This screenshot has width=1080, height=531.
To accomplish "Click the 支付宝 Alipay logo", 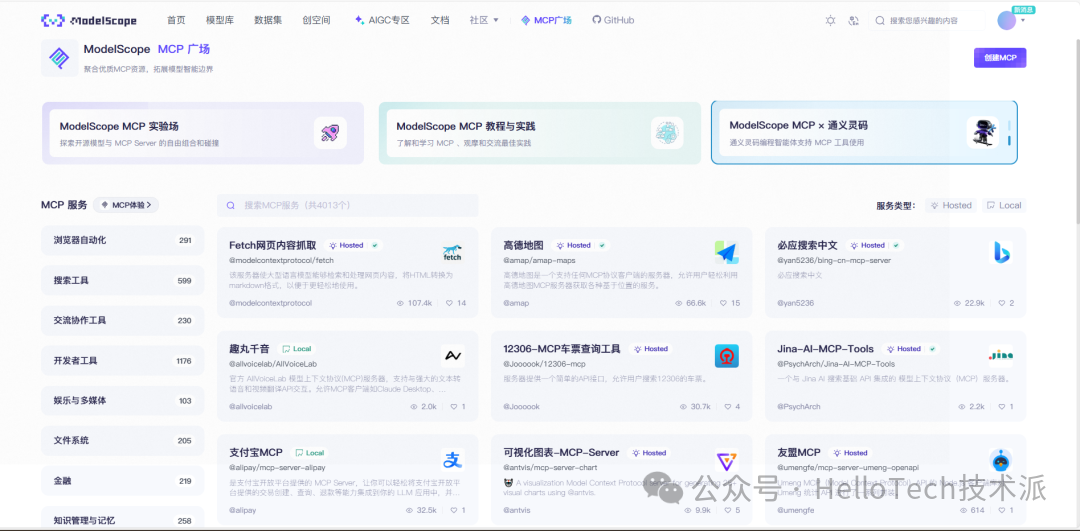I will tap(453, 459).
